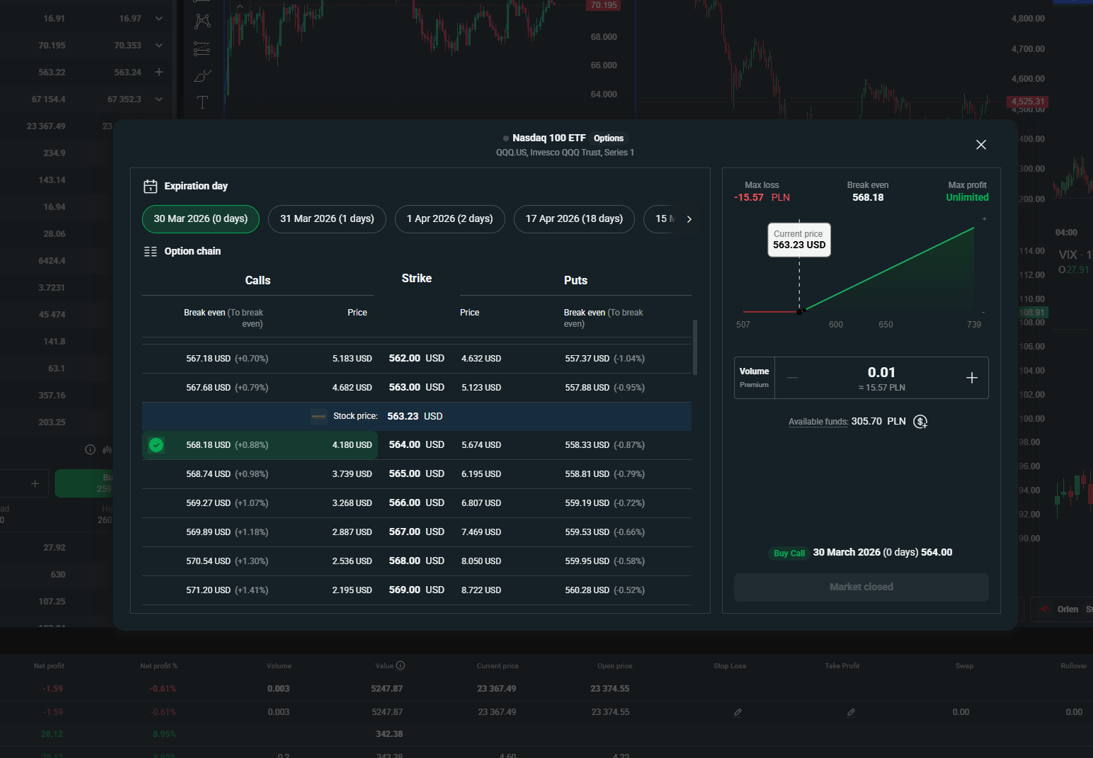
Task: Decrease volume with the minus button
Action: pos(792,378)
